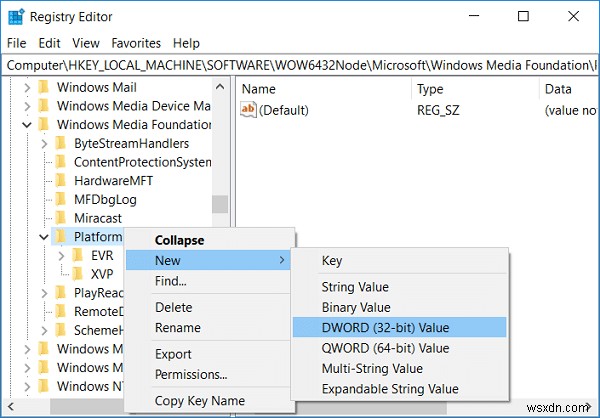This screenshot has width=600, height=418.
Task: Click the Type column header
Action: coord(476,89)
